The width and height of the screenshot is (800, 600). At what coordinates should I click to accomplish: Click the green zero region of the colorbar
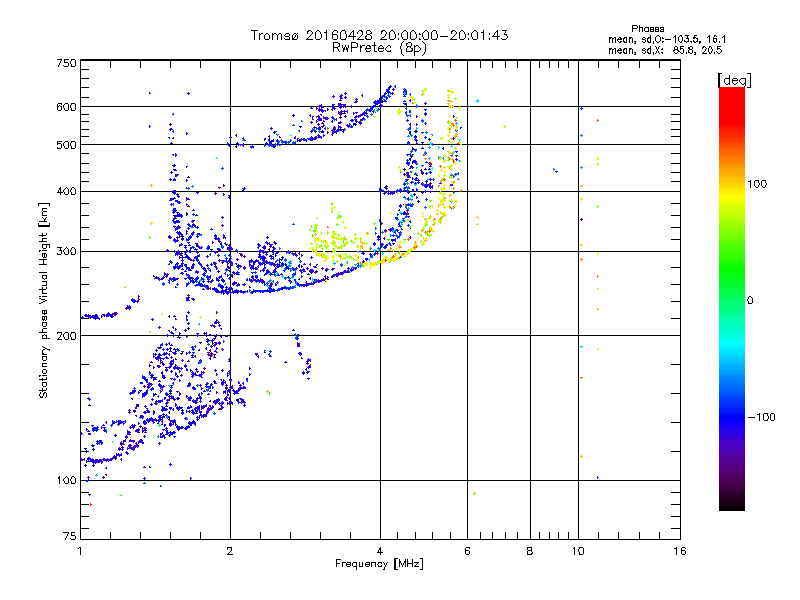tap(732, 299)
